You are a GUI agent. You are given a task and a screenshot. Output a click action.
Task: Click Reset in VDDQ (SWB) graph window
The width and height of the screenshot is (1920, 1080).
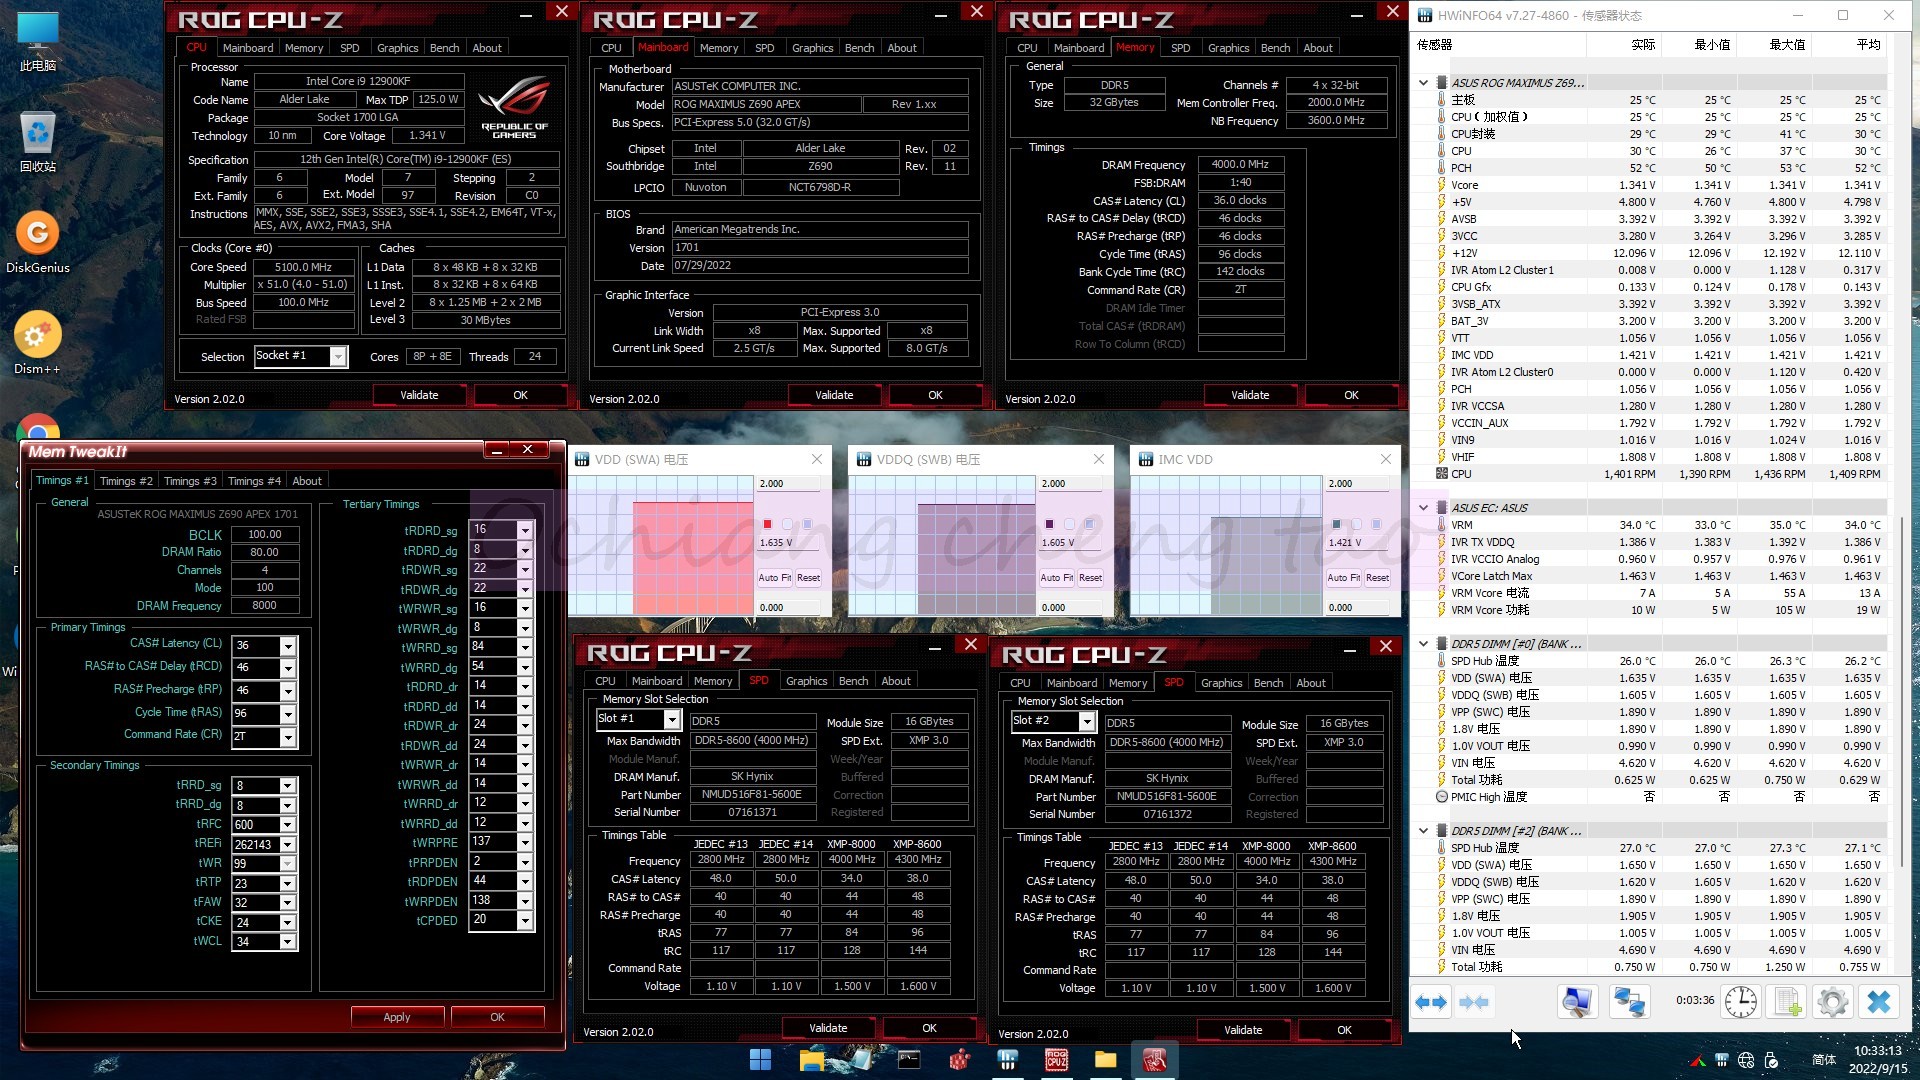point(1090,578)
